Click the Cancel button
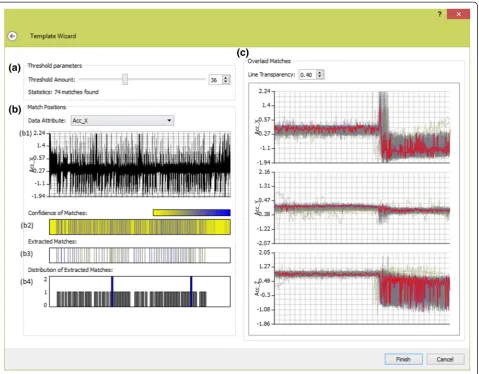This screenshot has width=479, height=374. 445,359
